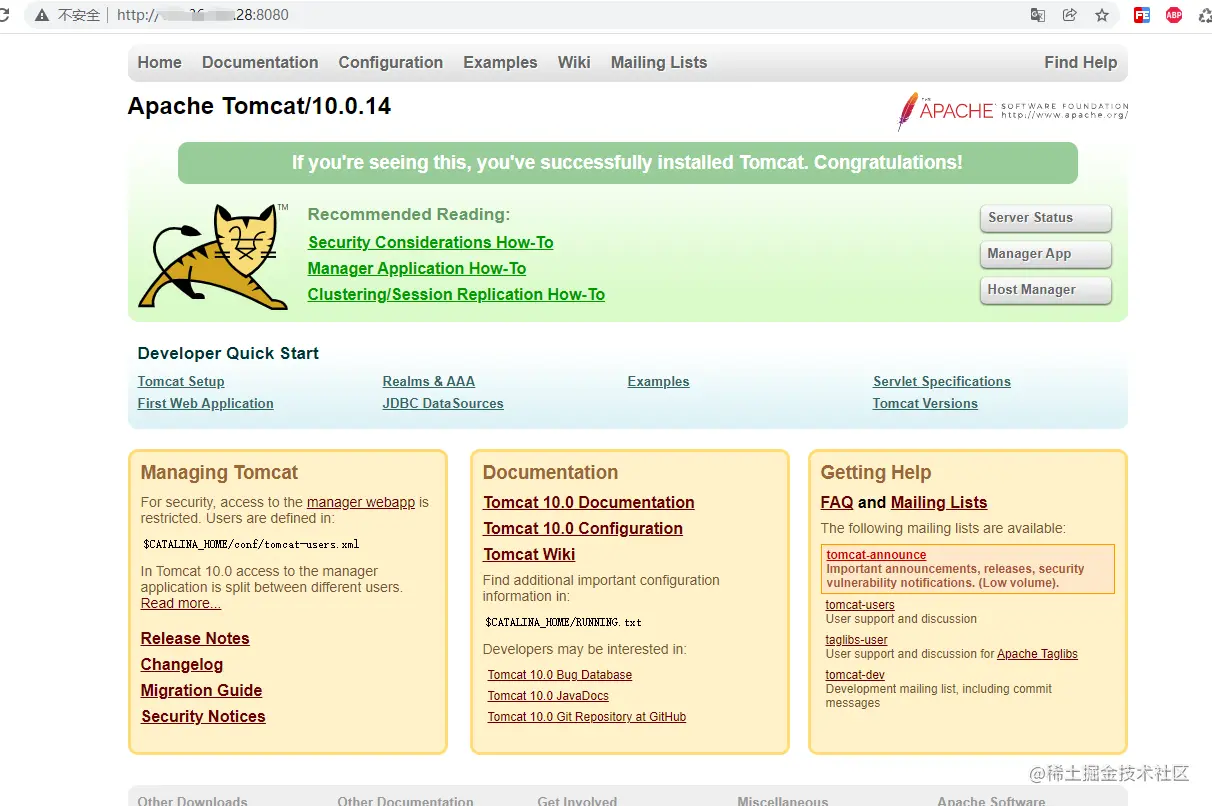The width and height of the screenshot is (1212, 806).
Task: Open the First Web Application link
Action: tap(206, 403)
